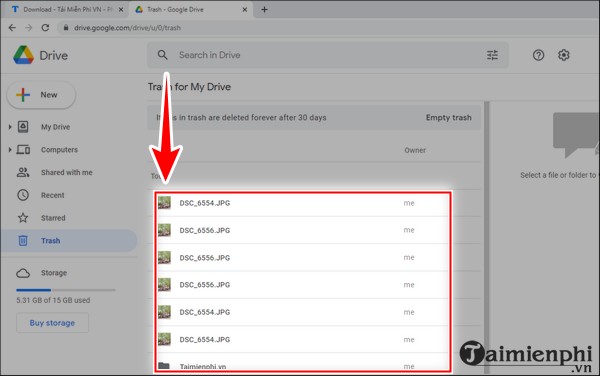Click the Google Drive logo

pos(23,55)
